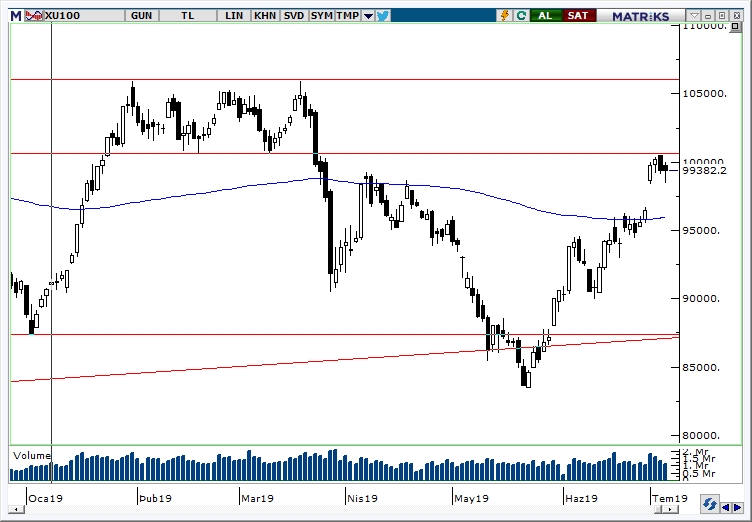The height and width of the screenshot is (522, 752).
Task: Click the circular refresh arrows icon
Action: tap(709, 504)
